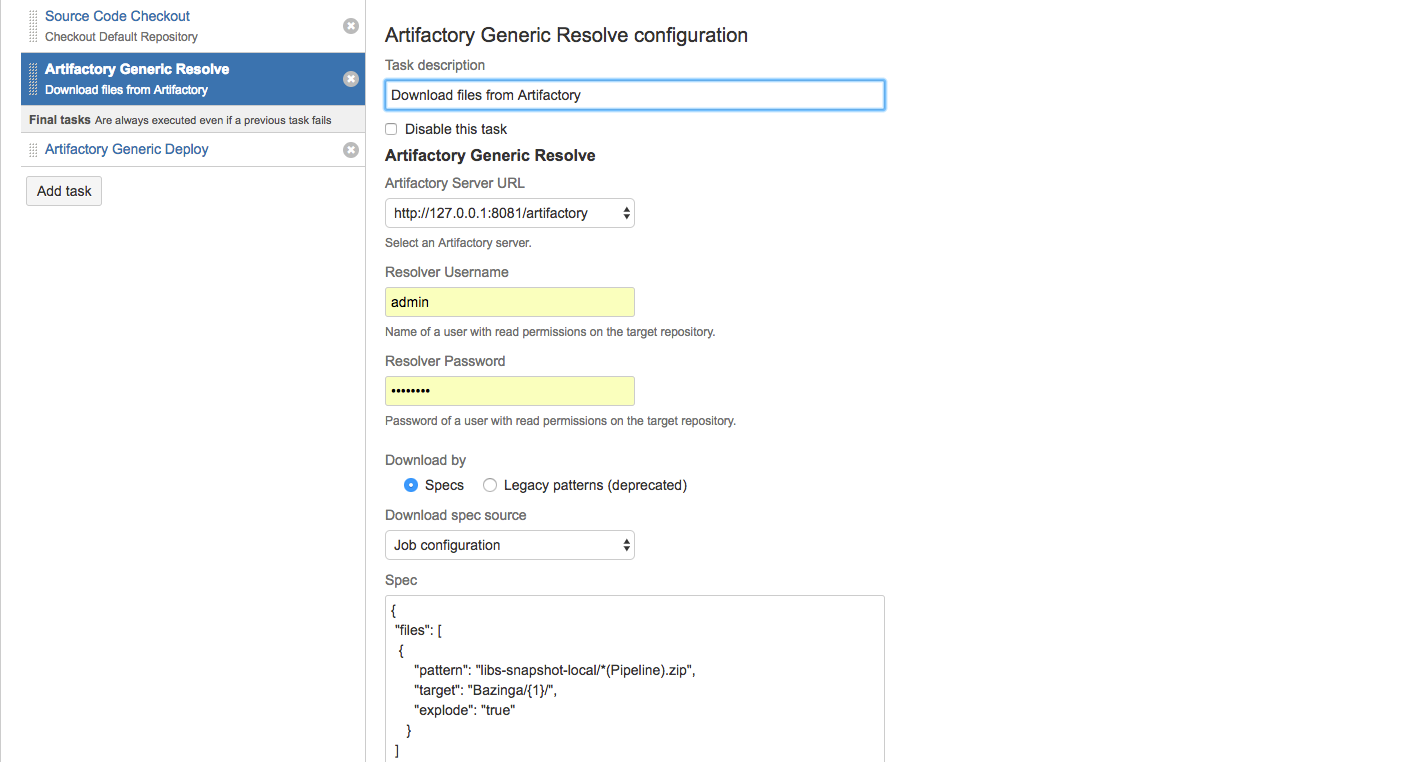Open the Download spec source dropdown
This screenshot has height=762, width=1402.
510,545
